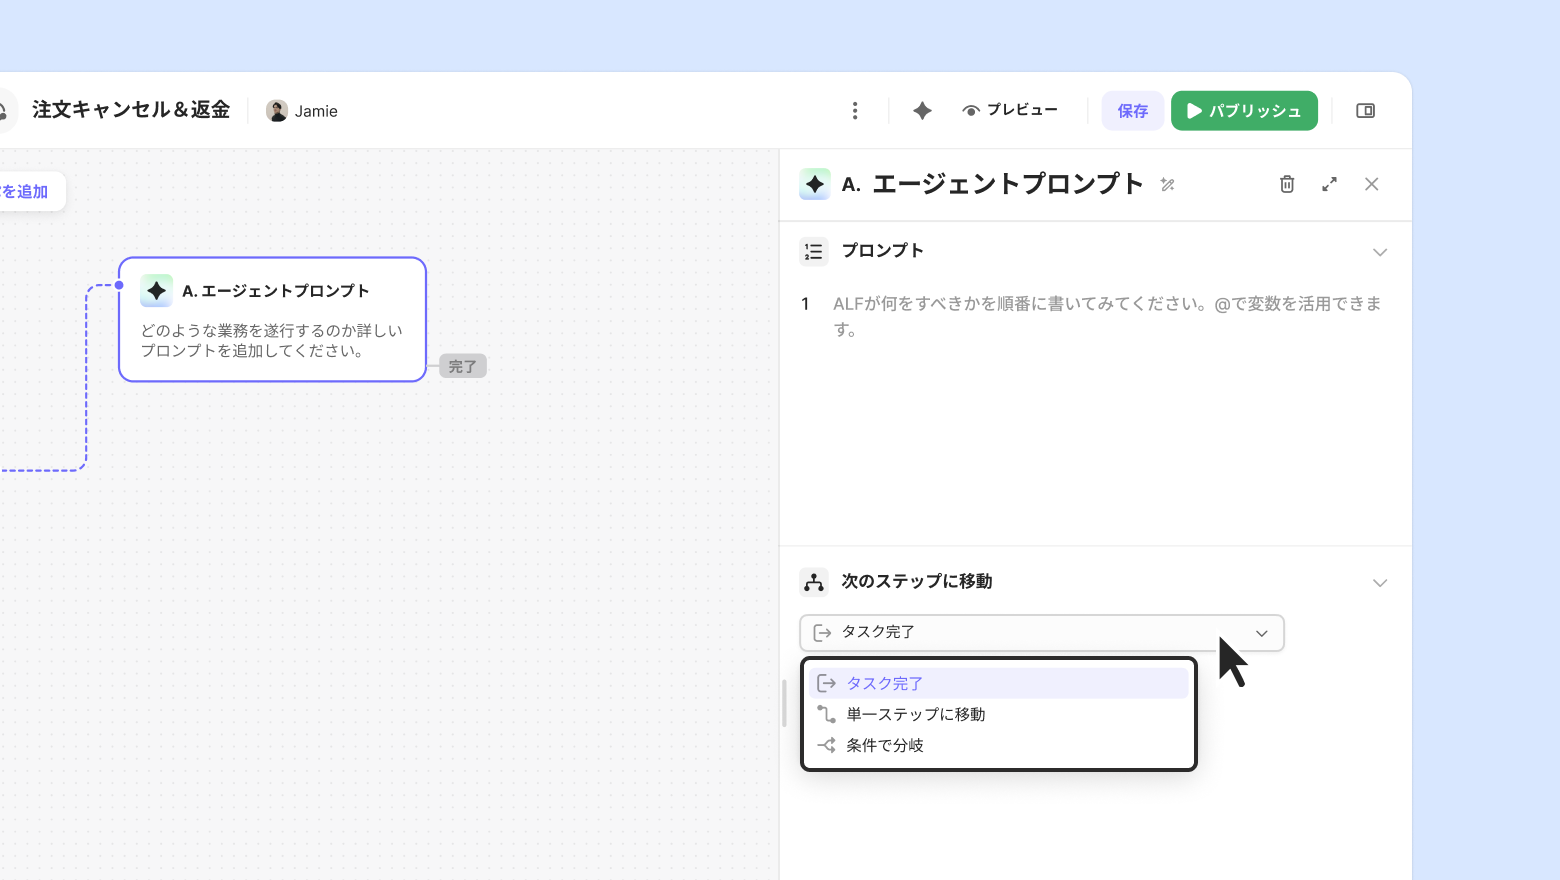Click the edit name icon beside エージェントプロンプト

[1167, 184]
